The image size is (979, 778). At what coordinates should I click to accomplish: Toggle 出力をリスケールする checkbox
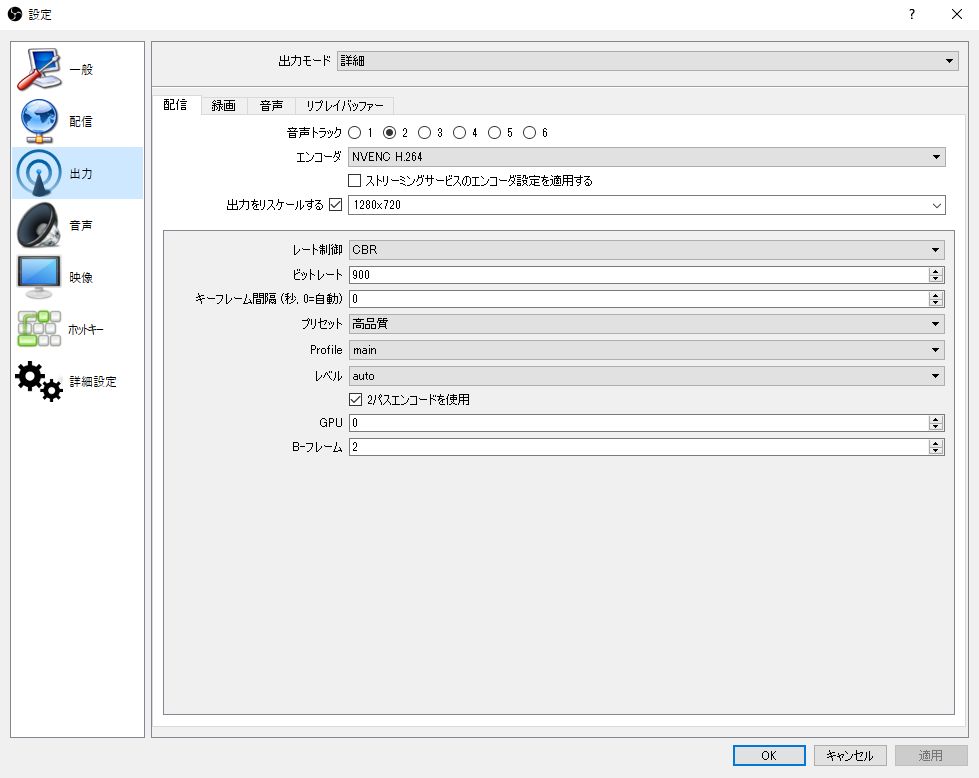pyautogui.click(x=336, y=204)
